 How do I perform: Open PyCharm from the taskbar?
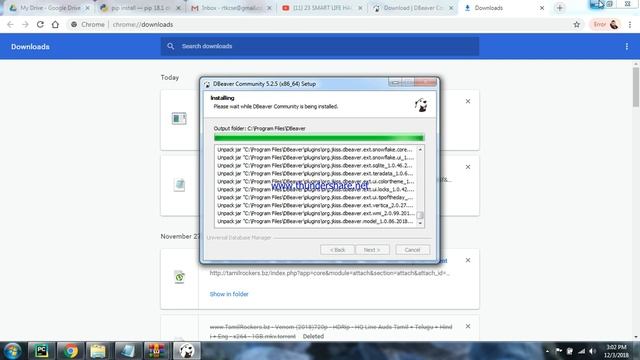click(41, 351)
